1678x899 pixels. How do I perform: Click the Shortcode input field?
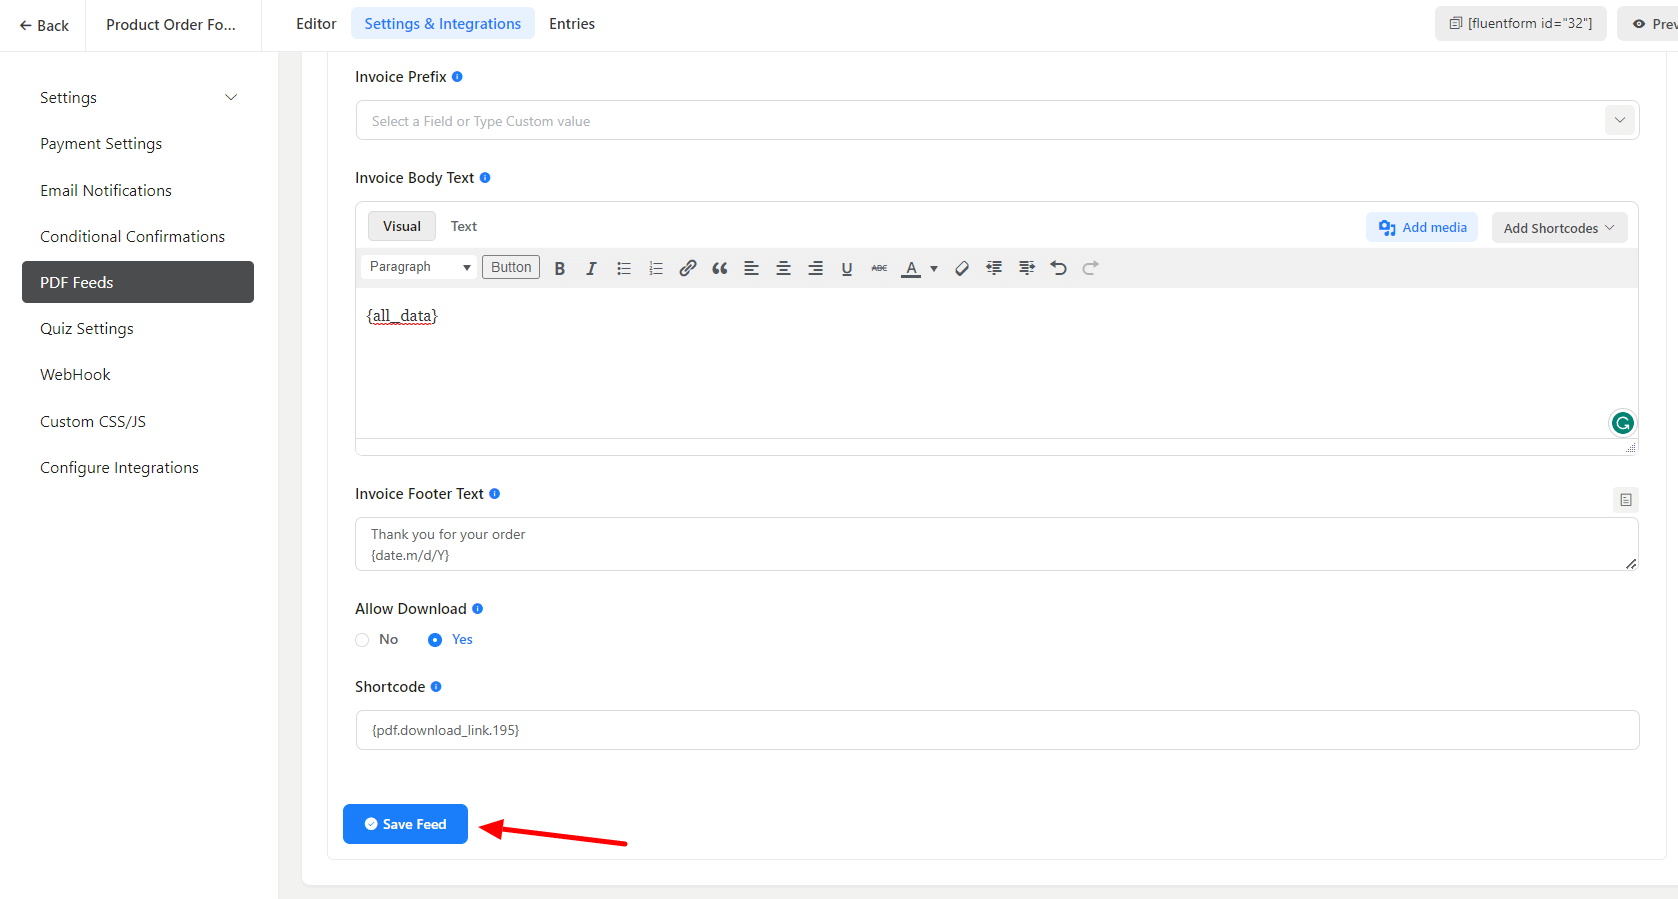click(x=996, y=730)
